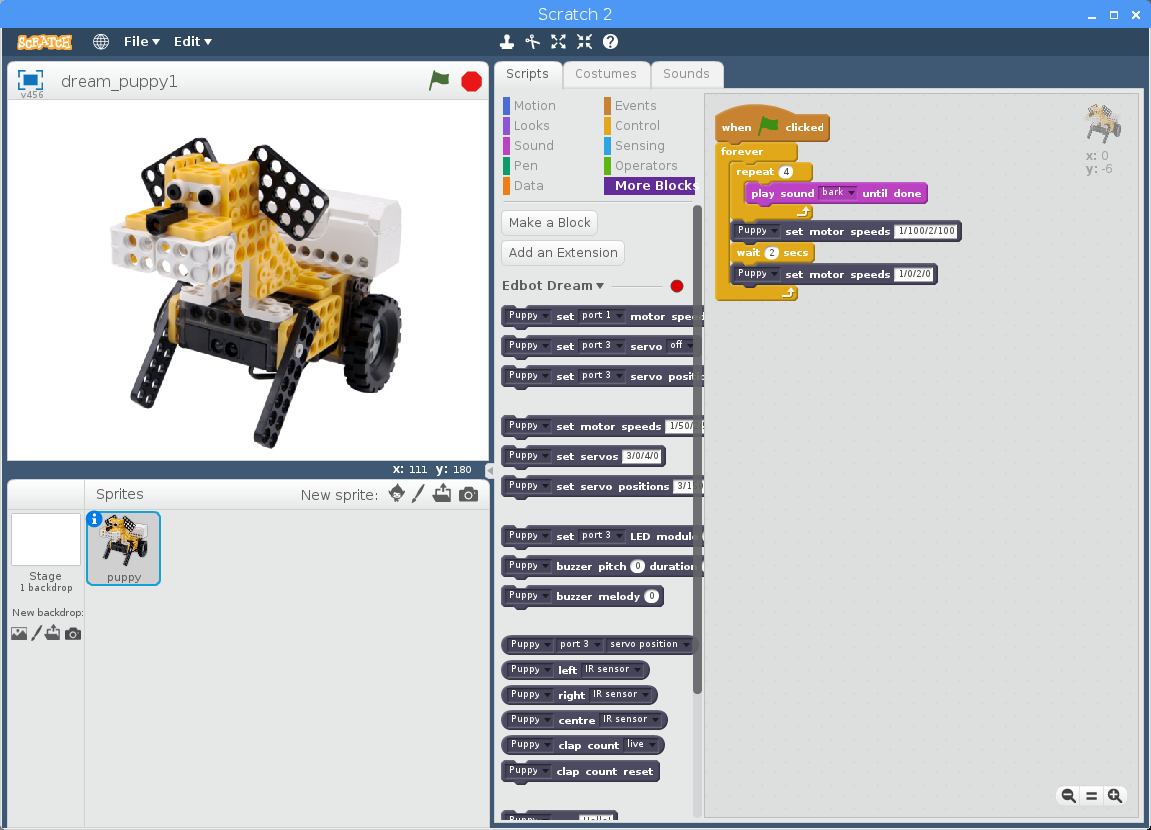Open live dropdown in clap count block
This screenshot has width=1151, height=830.
(641, 744)
